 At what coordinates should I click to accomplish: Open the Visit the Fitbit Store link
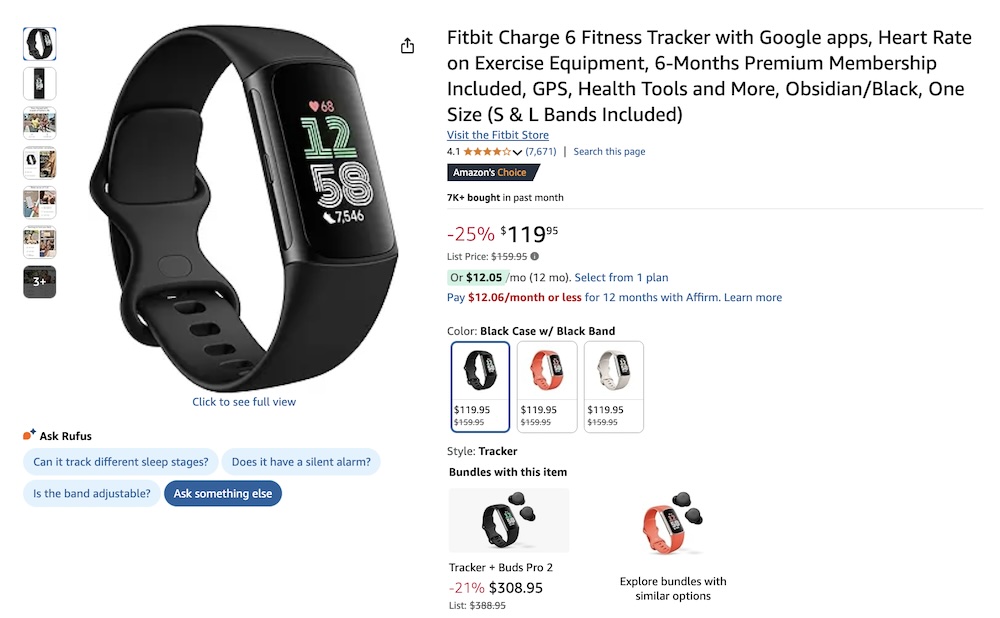(x=498, y=134)
